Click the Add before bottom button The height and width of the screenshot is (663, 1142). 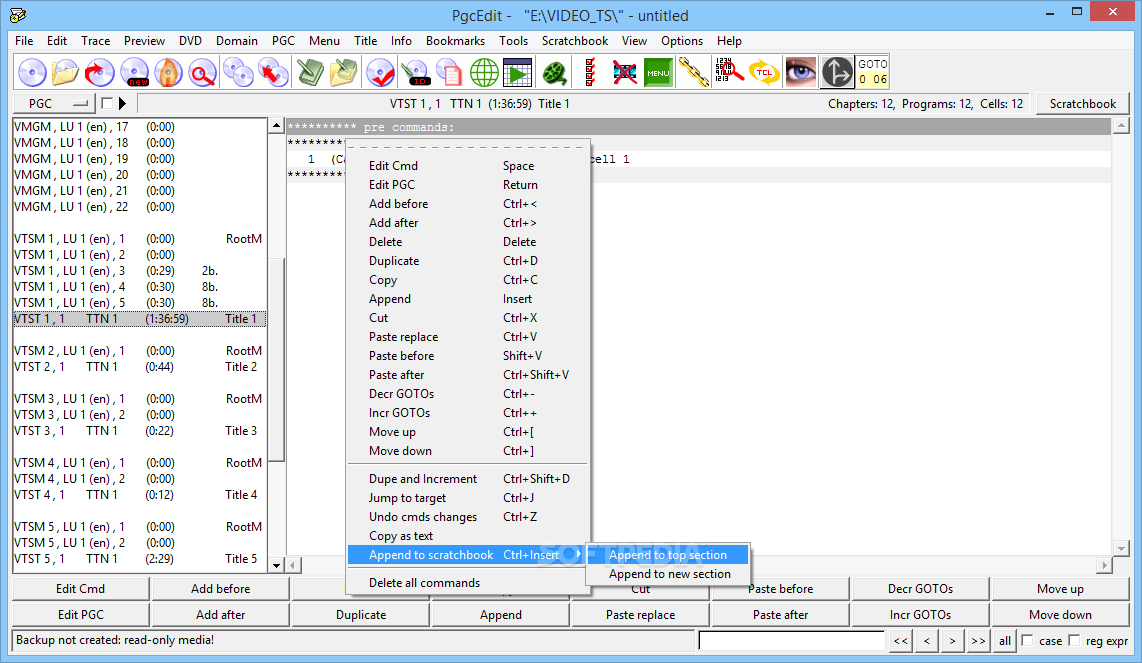221,589
